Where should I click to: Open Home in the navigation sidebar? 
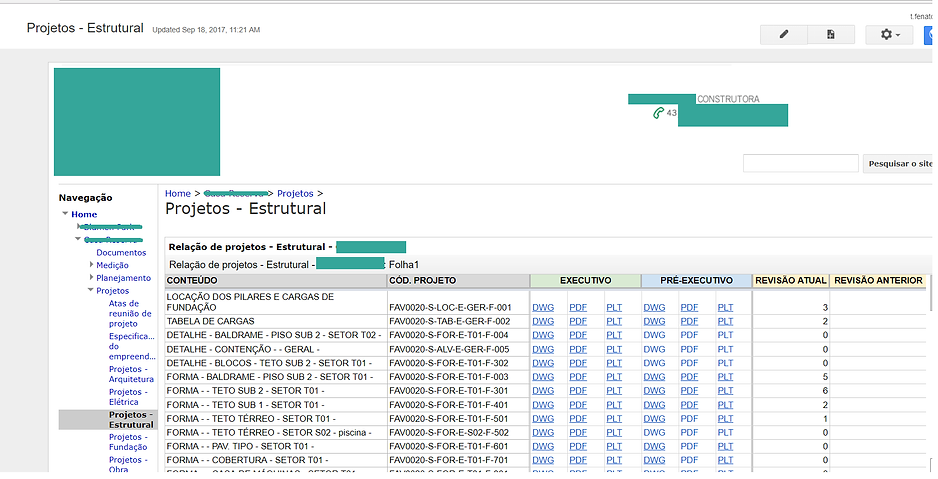pos(84,214)
